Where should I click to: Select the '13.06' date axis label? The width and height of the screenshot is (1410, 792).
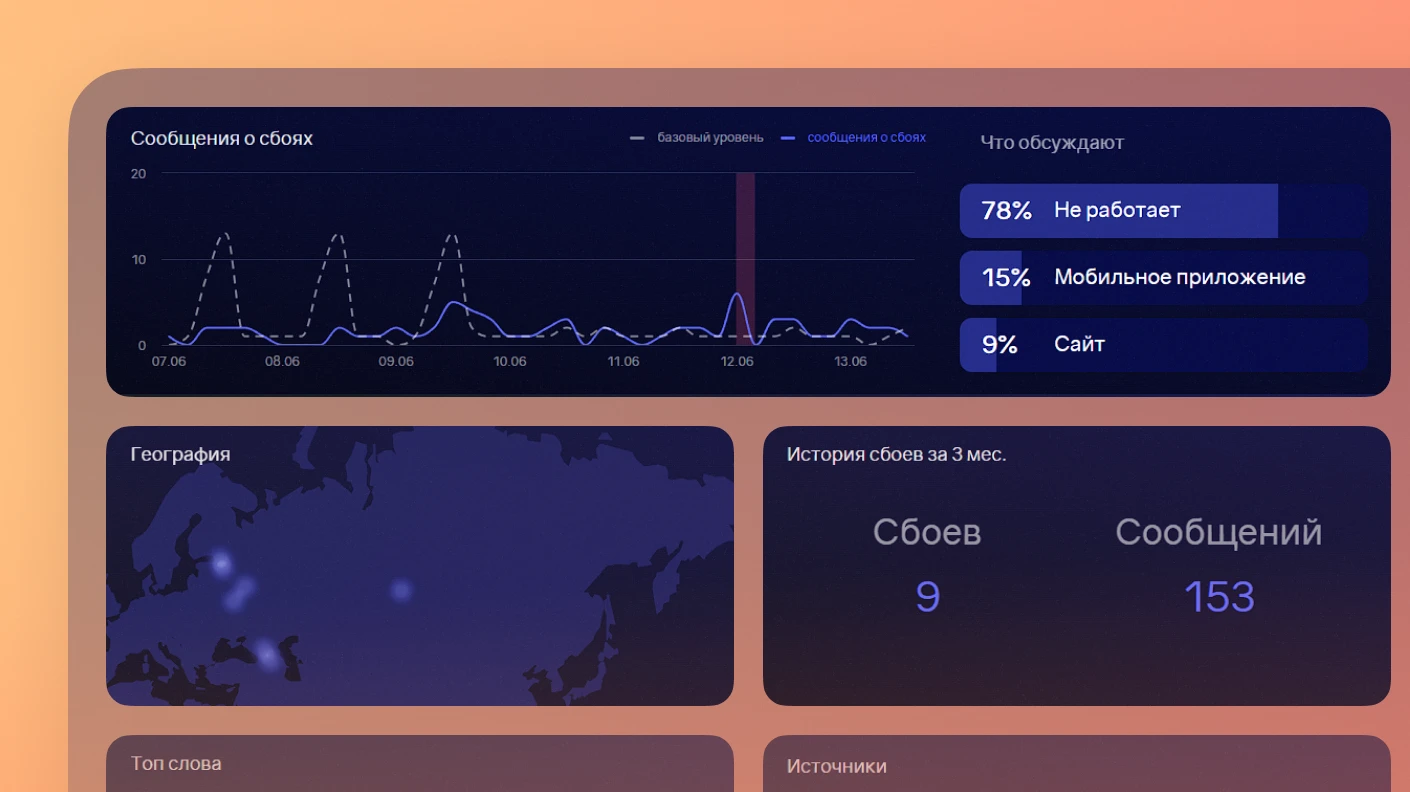pos(851,361)
